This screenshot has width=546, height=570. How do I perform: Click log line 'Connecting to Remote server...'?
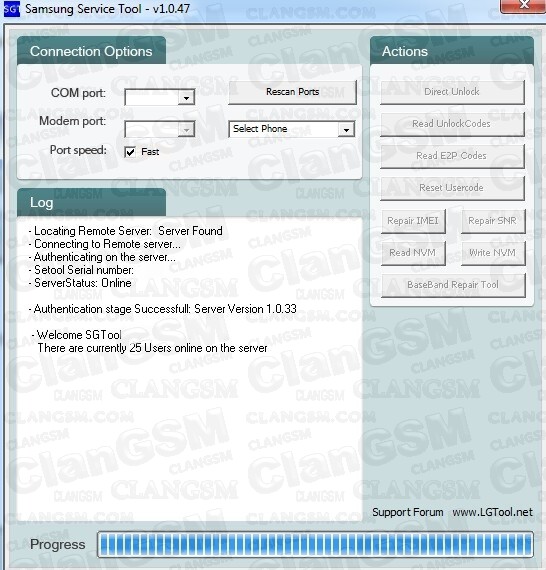point(104,244)
